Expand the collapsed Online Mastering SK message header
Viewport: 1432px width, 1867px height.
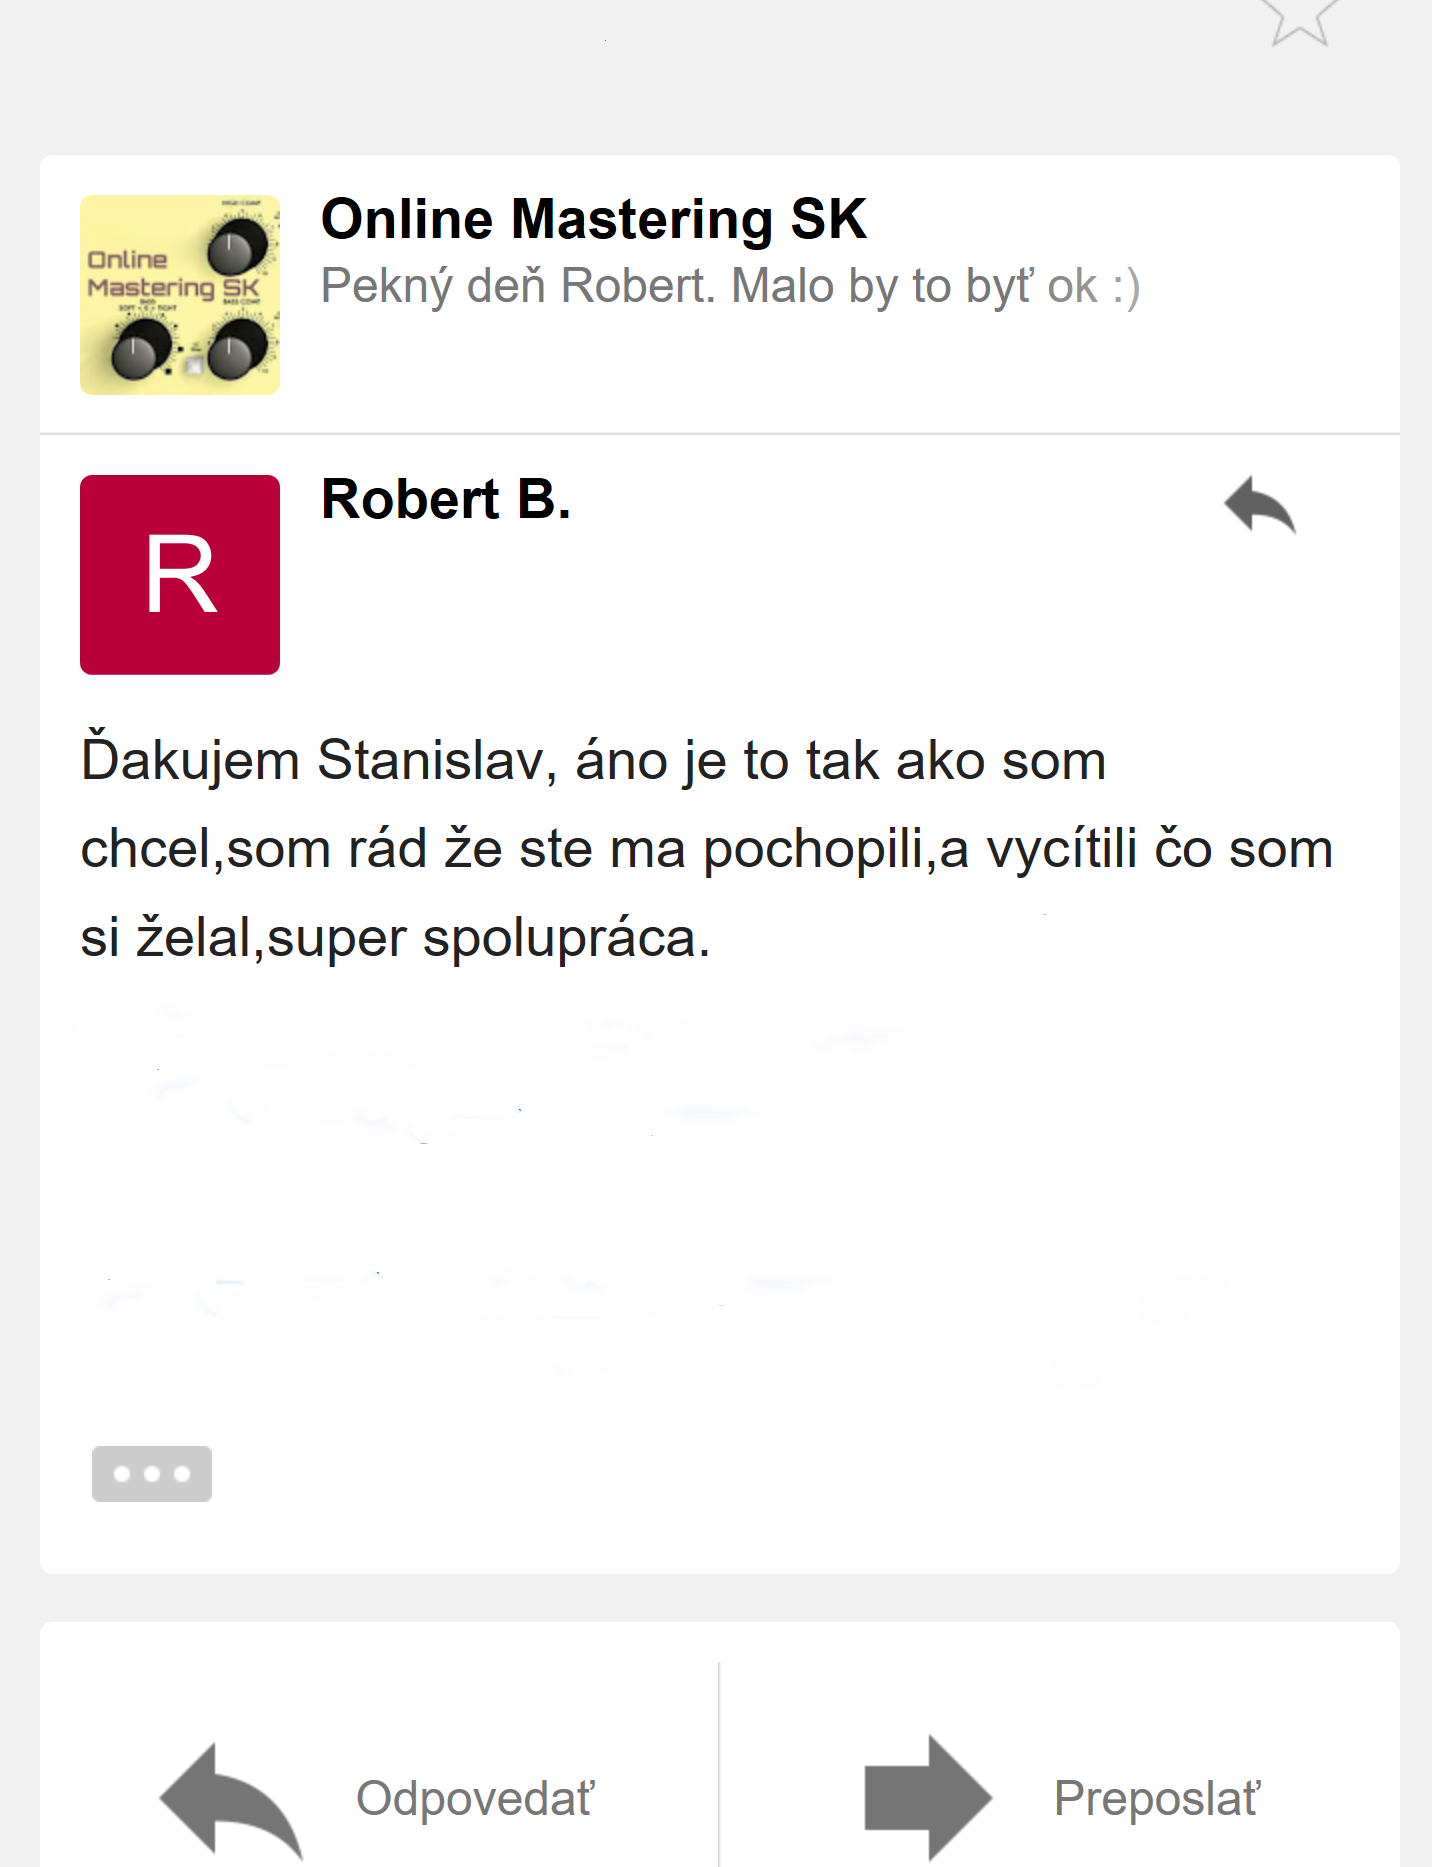720,295
